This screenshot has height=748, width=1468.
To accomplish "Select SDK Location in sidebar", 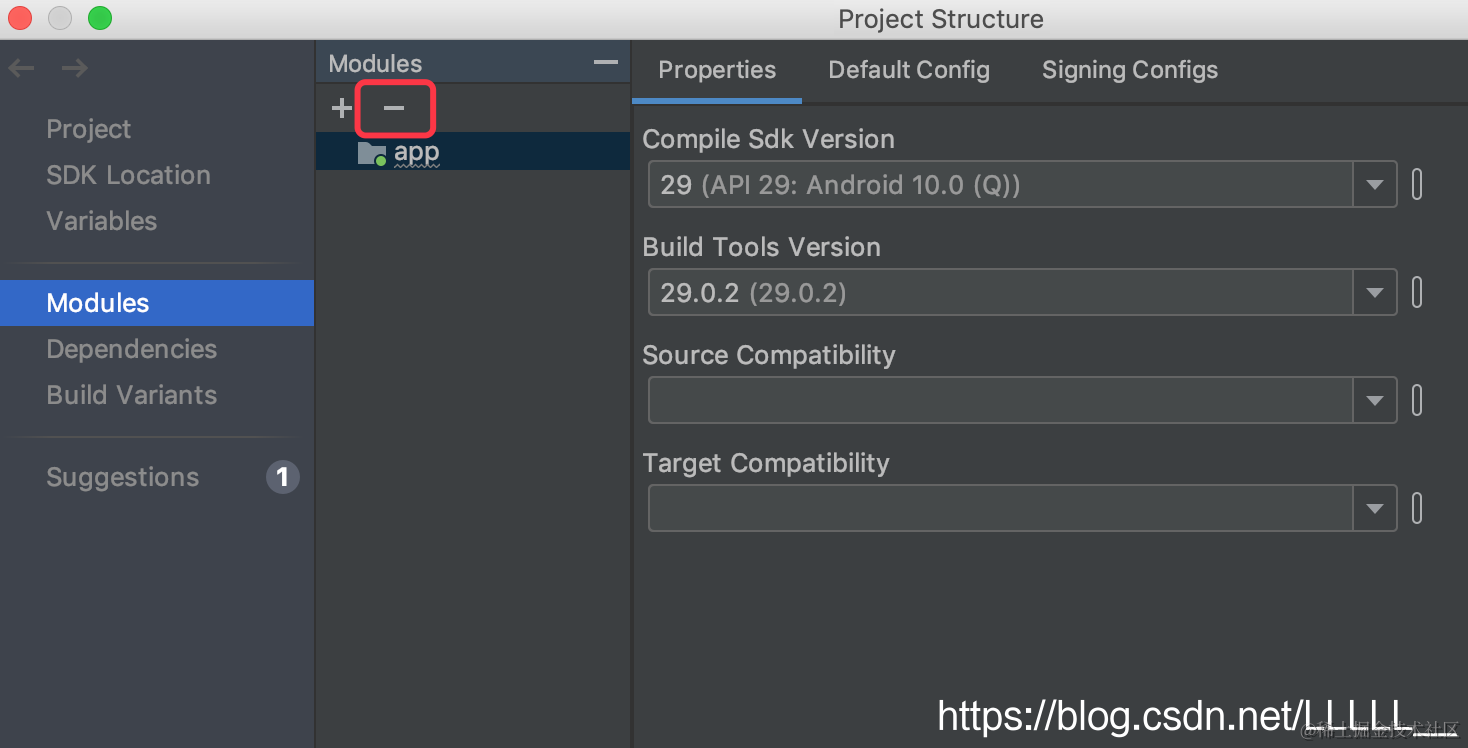I will point(129,175).
